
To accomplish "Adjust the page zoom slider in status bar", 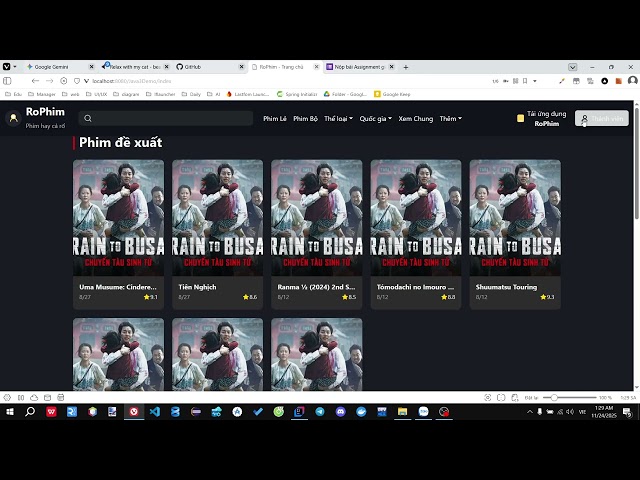I will (x=570, y=398).
